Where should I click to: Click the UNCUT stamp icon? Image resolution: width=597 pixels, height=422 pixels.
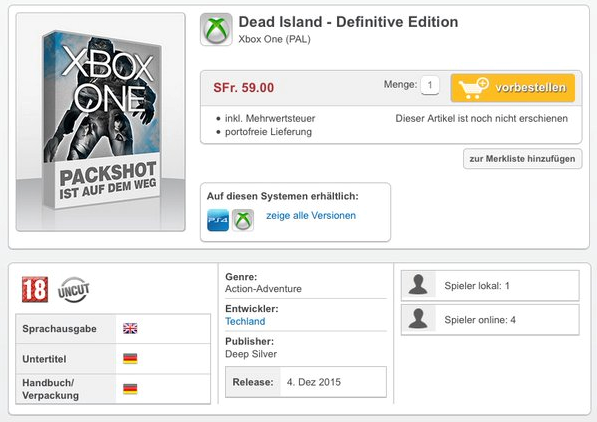tap(74, 290)
